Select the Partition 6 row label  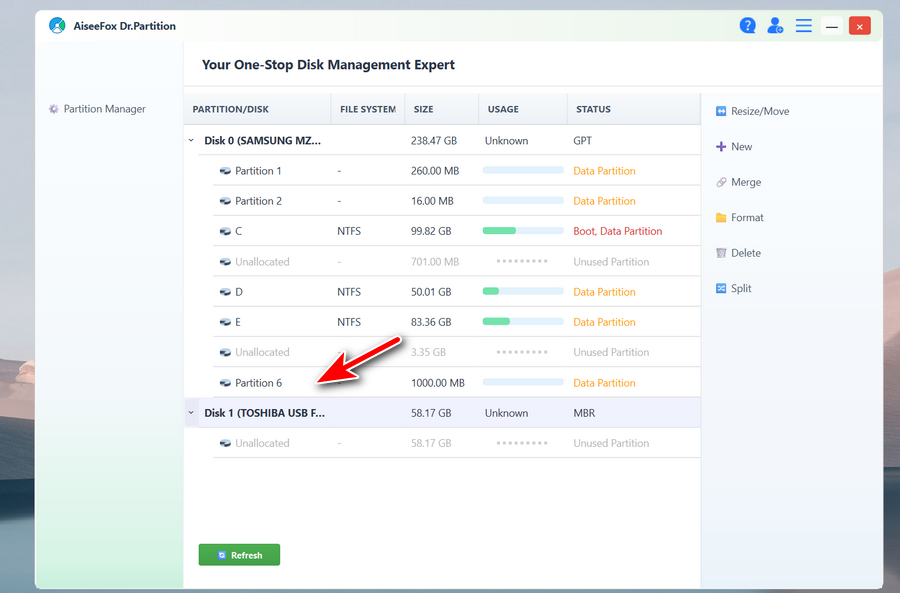258,383
